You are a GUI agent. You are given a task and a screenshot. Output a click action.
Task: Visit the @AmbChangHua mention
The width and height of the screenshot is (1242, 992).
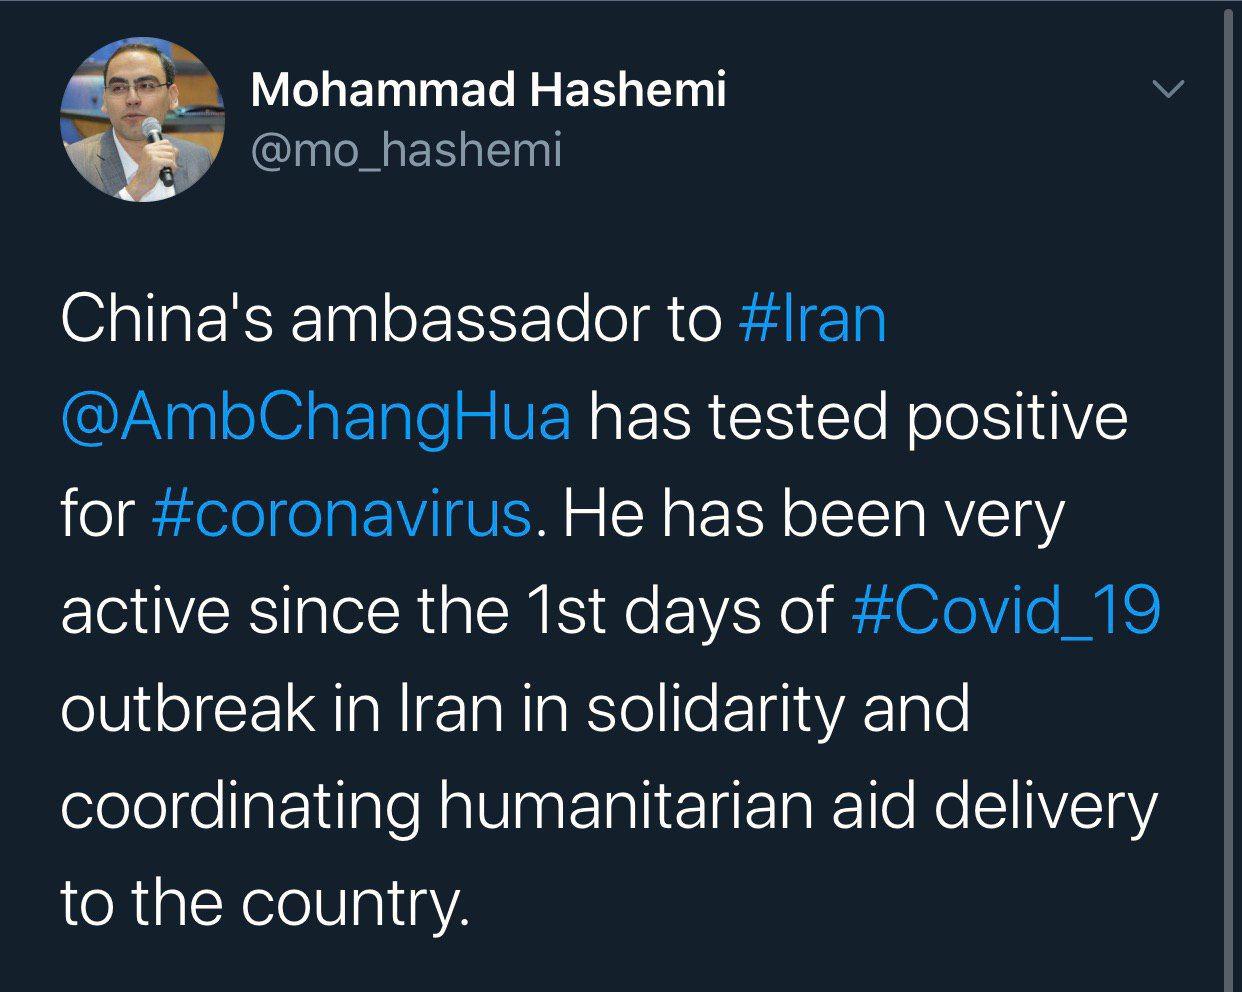(315, 417)
